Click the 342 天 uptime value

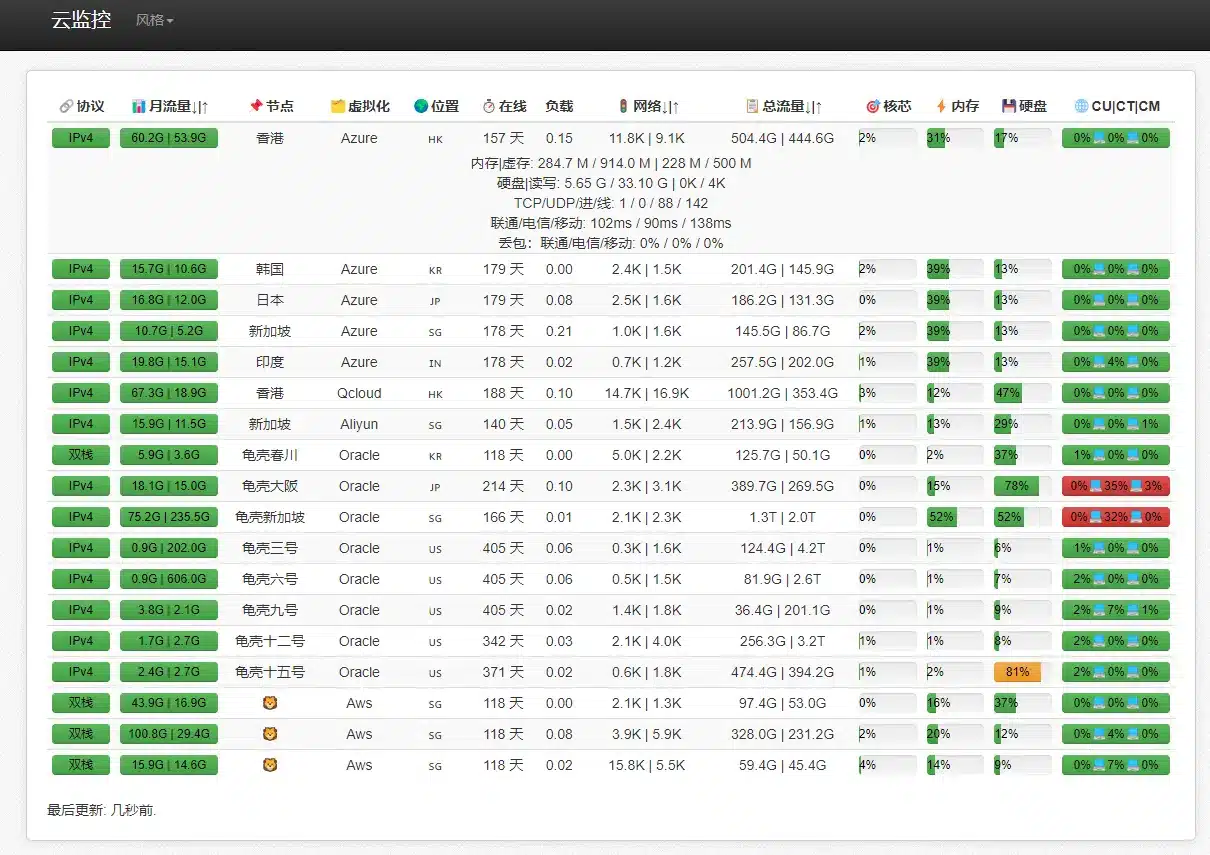(x=503, y=641)
